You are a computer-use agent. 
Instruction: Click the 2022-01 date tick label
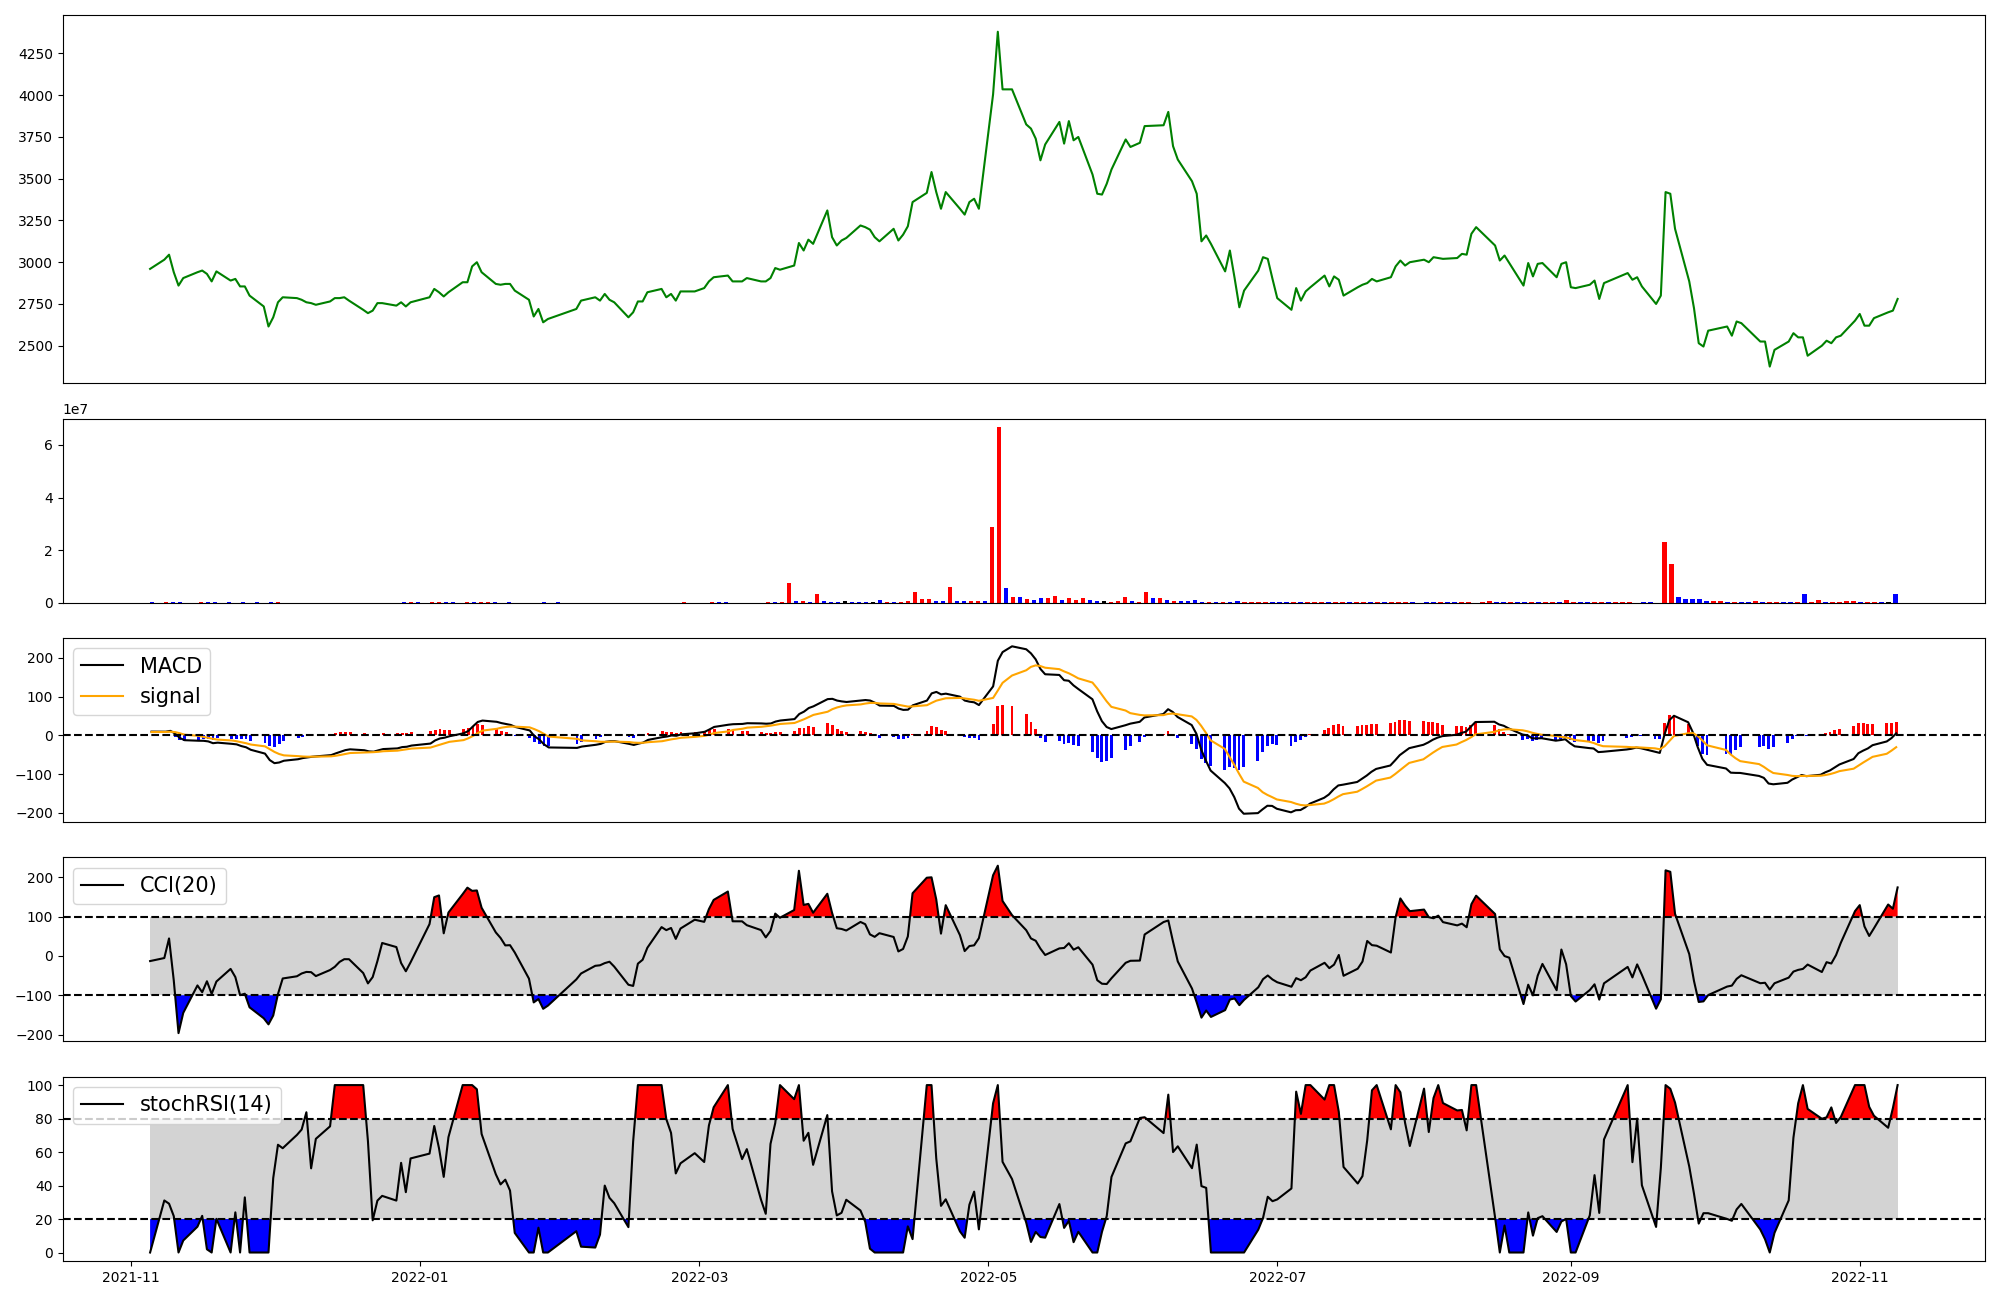click(x=420, y=1277)
